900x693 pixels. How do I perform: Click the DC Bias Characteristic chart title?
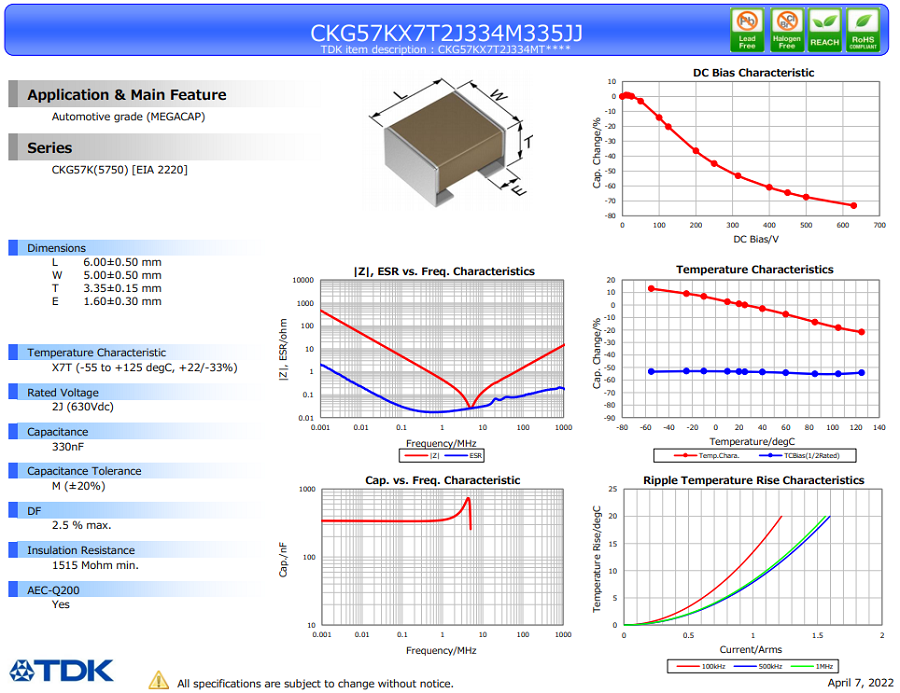[754, 73]
